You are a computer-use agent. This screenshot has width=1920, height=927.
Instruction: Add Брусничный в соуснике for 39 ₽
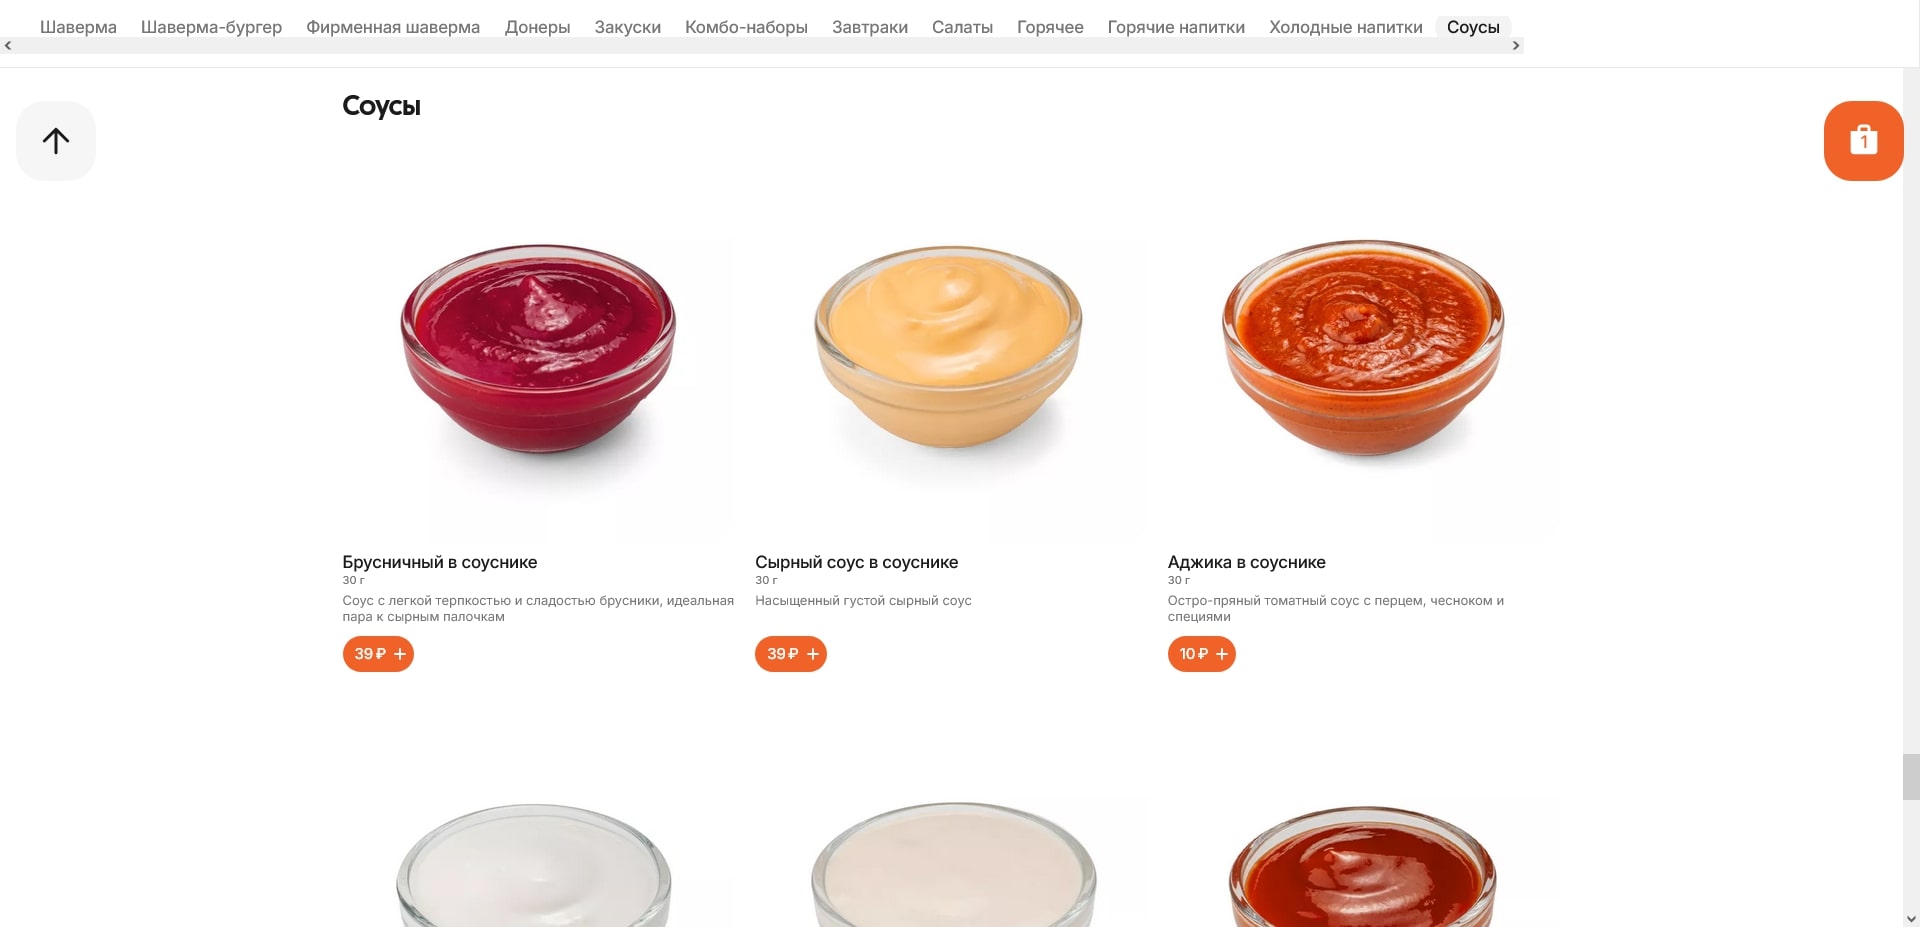tap(378, 654)
